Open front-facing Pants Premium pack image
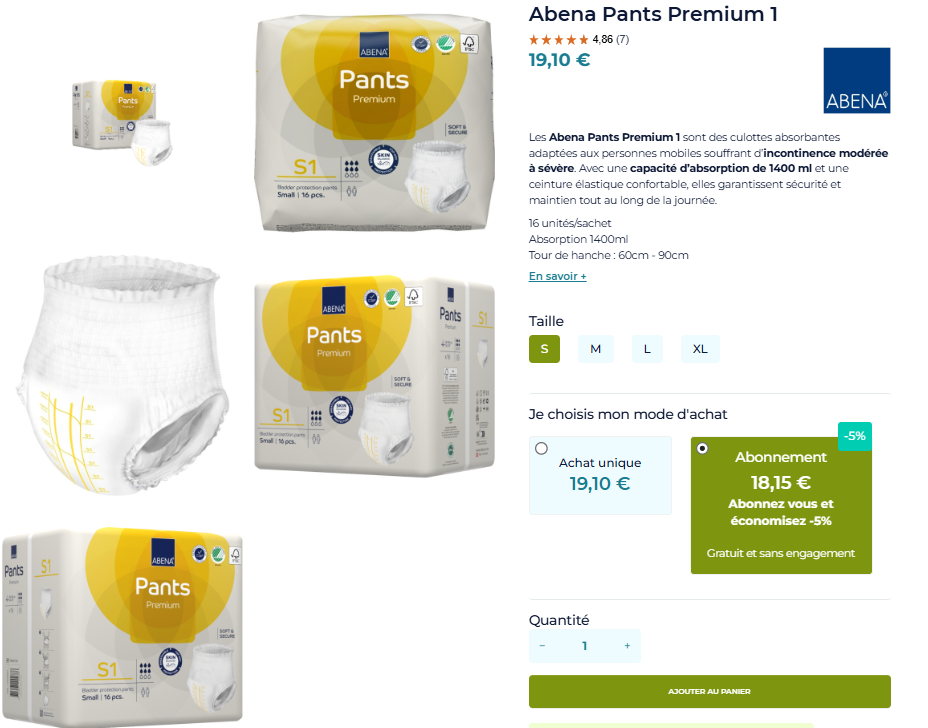This screenshot has height=728, width=928. pos(375,123)
